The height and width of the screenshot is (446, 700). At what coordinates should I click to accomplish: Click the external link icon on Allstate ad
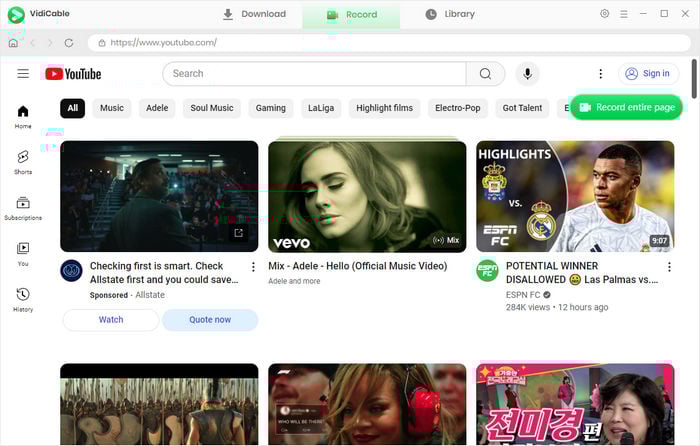(x=239, y=233)
